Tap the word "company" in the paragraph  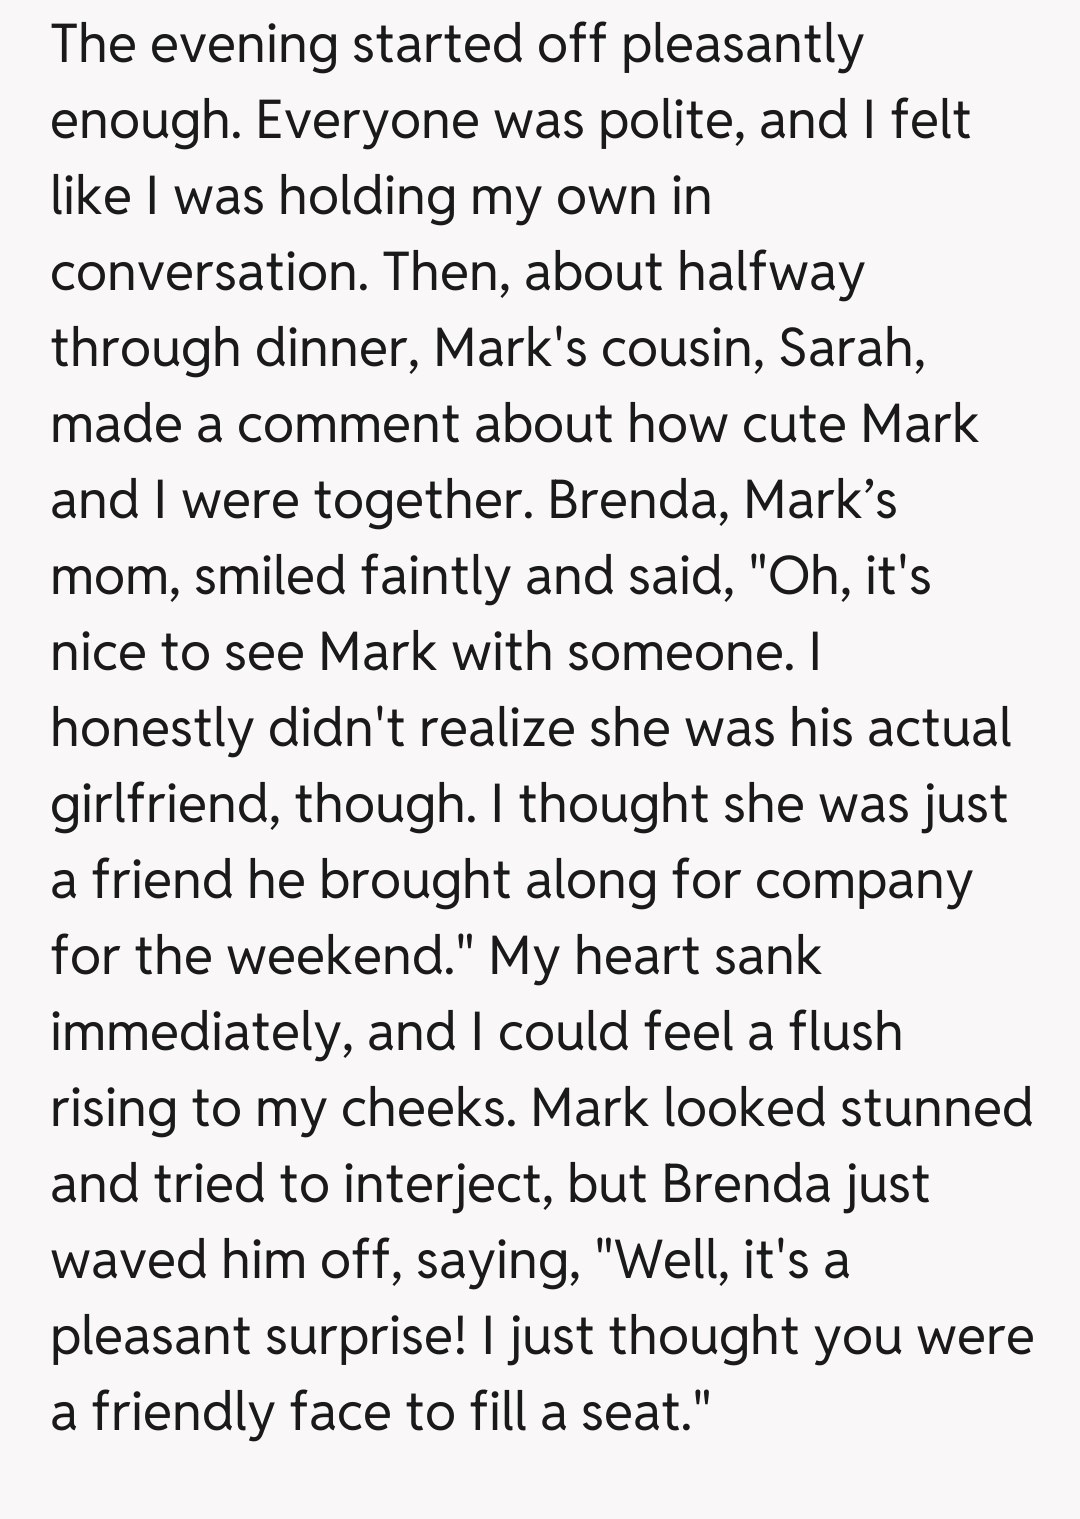(863, 882)
